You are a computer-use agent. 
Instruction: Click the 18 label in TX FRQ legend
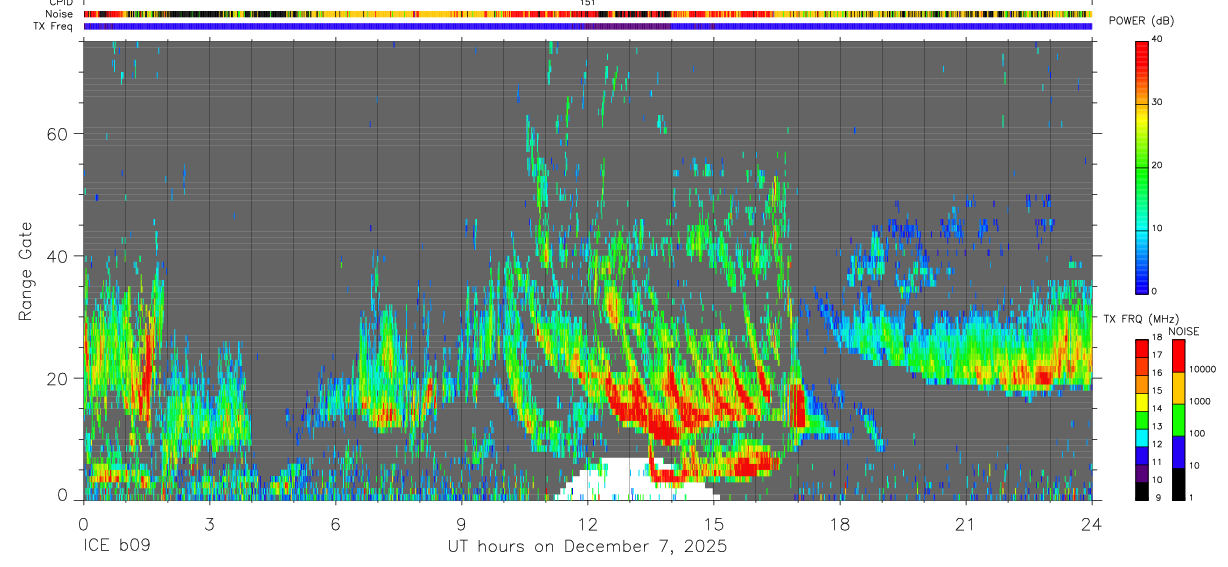coord(1157,338)
